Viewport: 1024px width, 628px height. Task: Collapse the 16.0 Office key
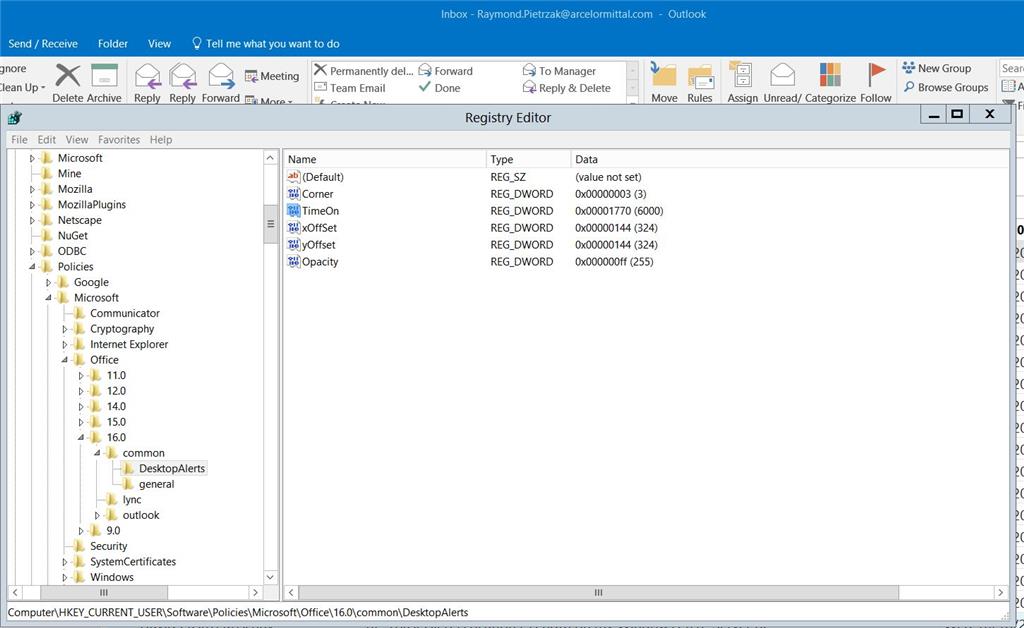point(81,438)
